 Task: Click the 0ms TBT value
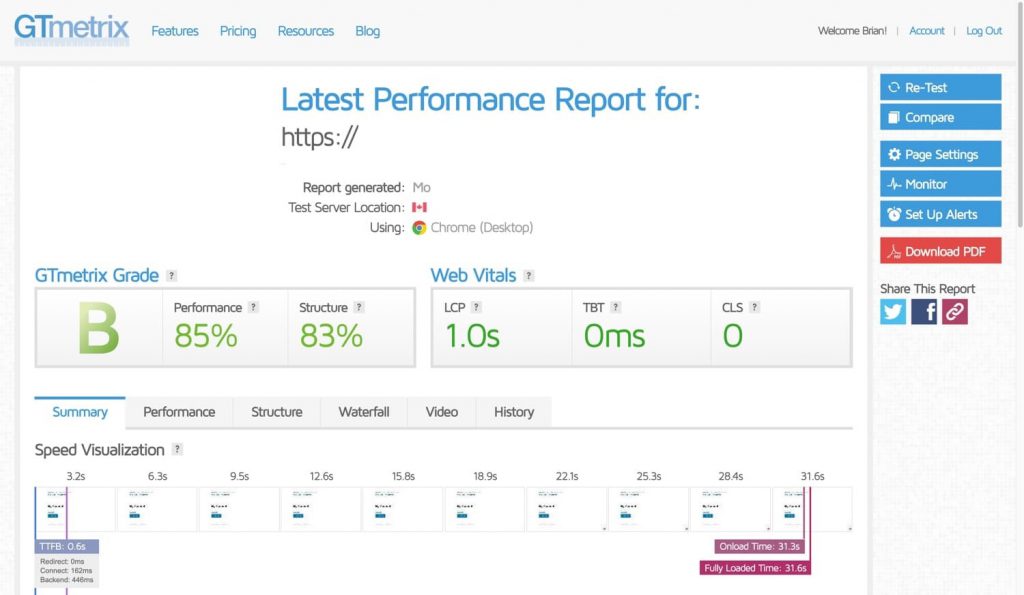click(614, 336)
